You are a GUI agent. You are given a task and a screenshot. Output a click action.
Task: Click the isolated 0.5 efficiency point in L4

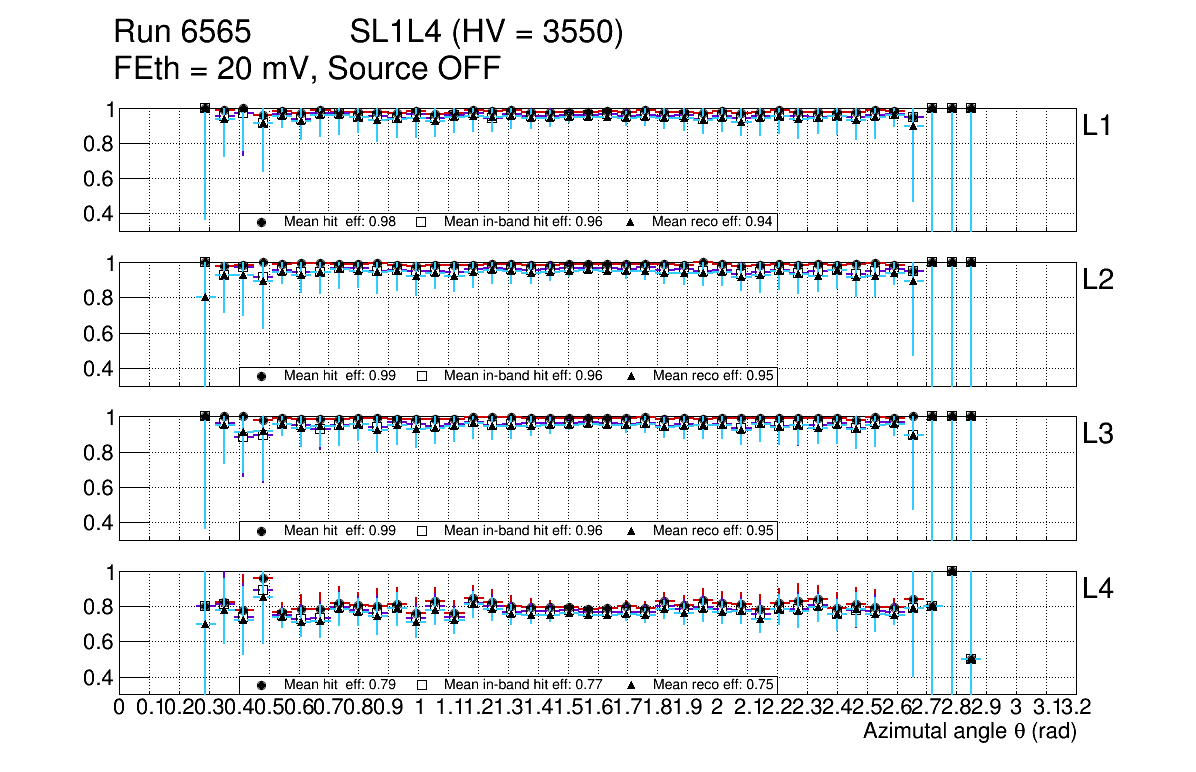point(971,659)
